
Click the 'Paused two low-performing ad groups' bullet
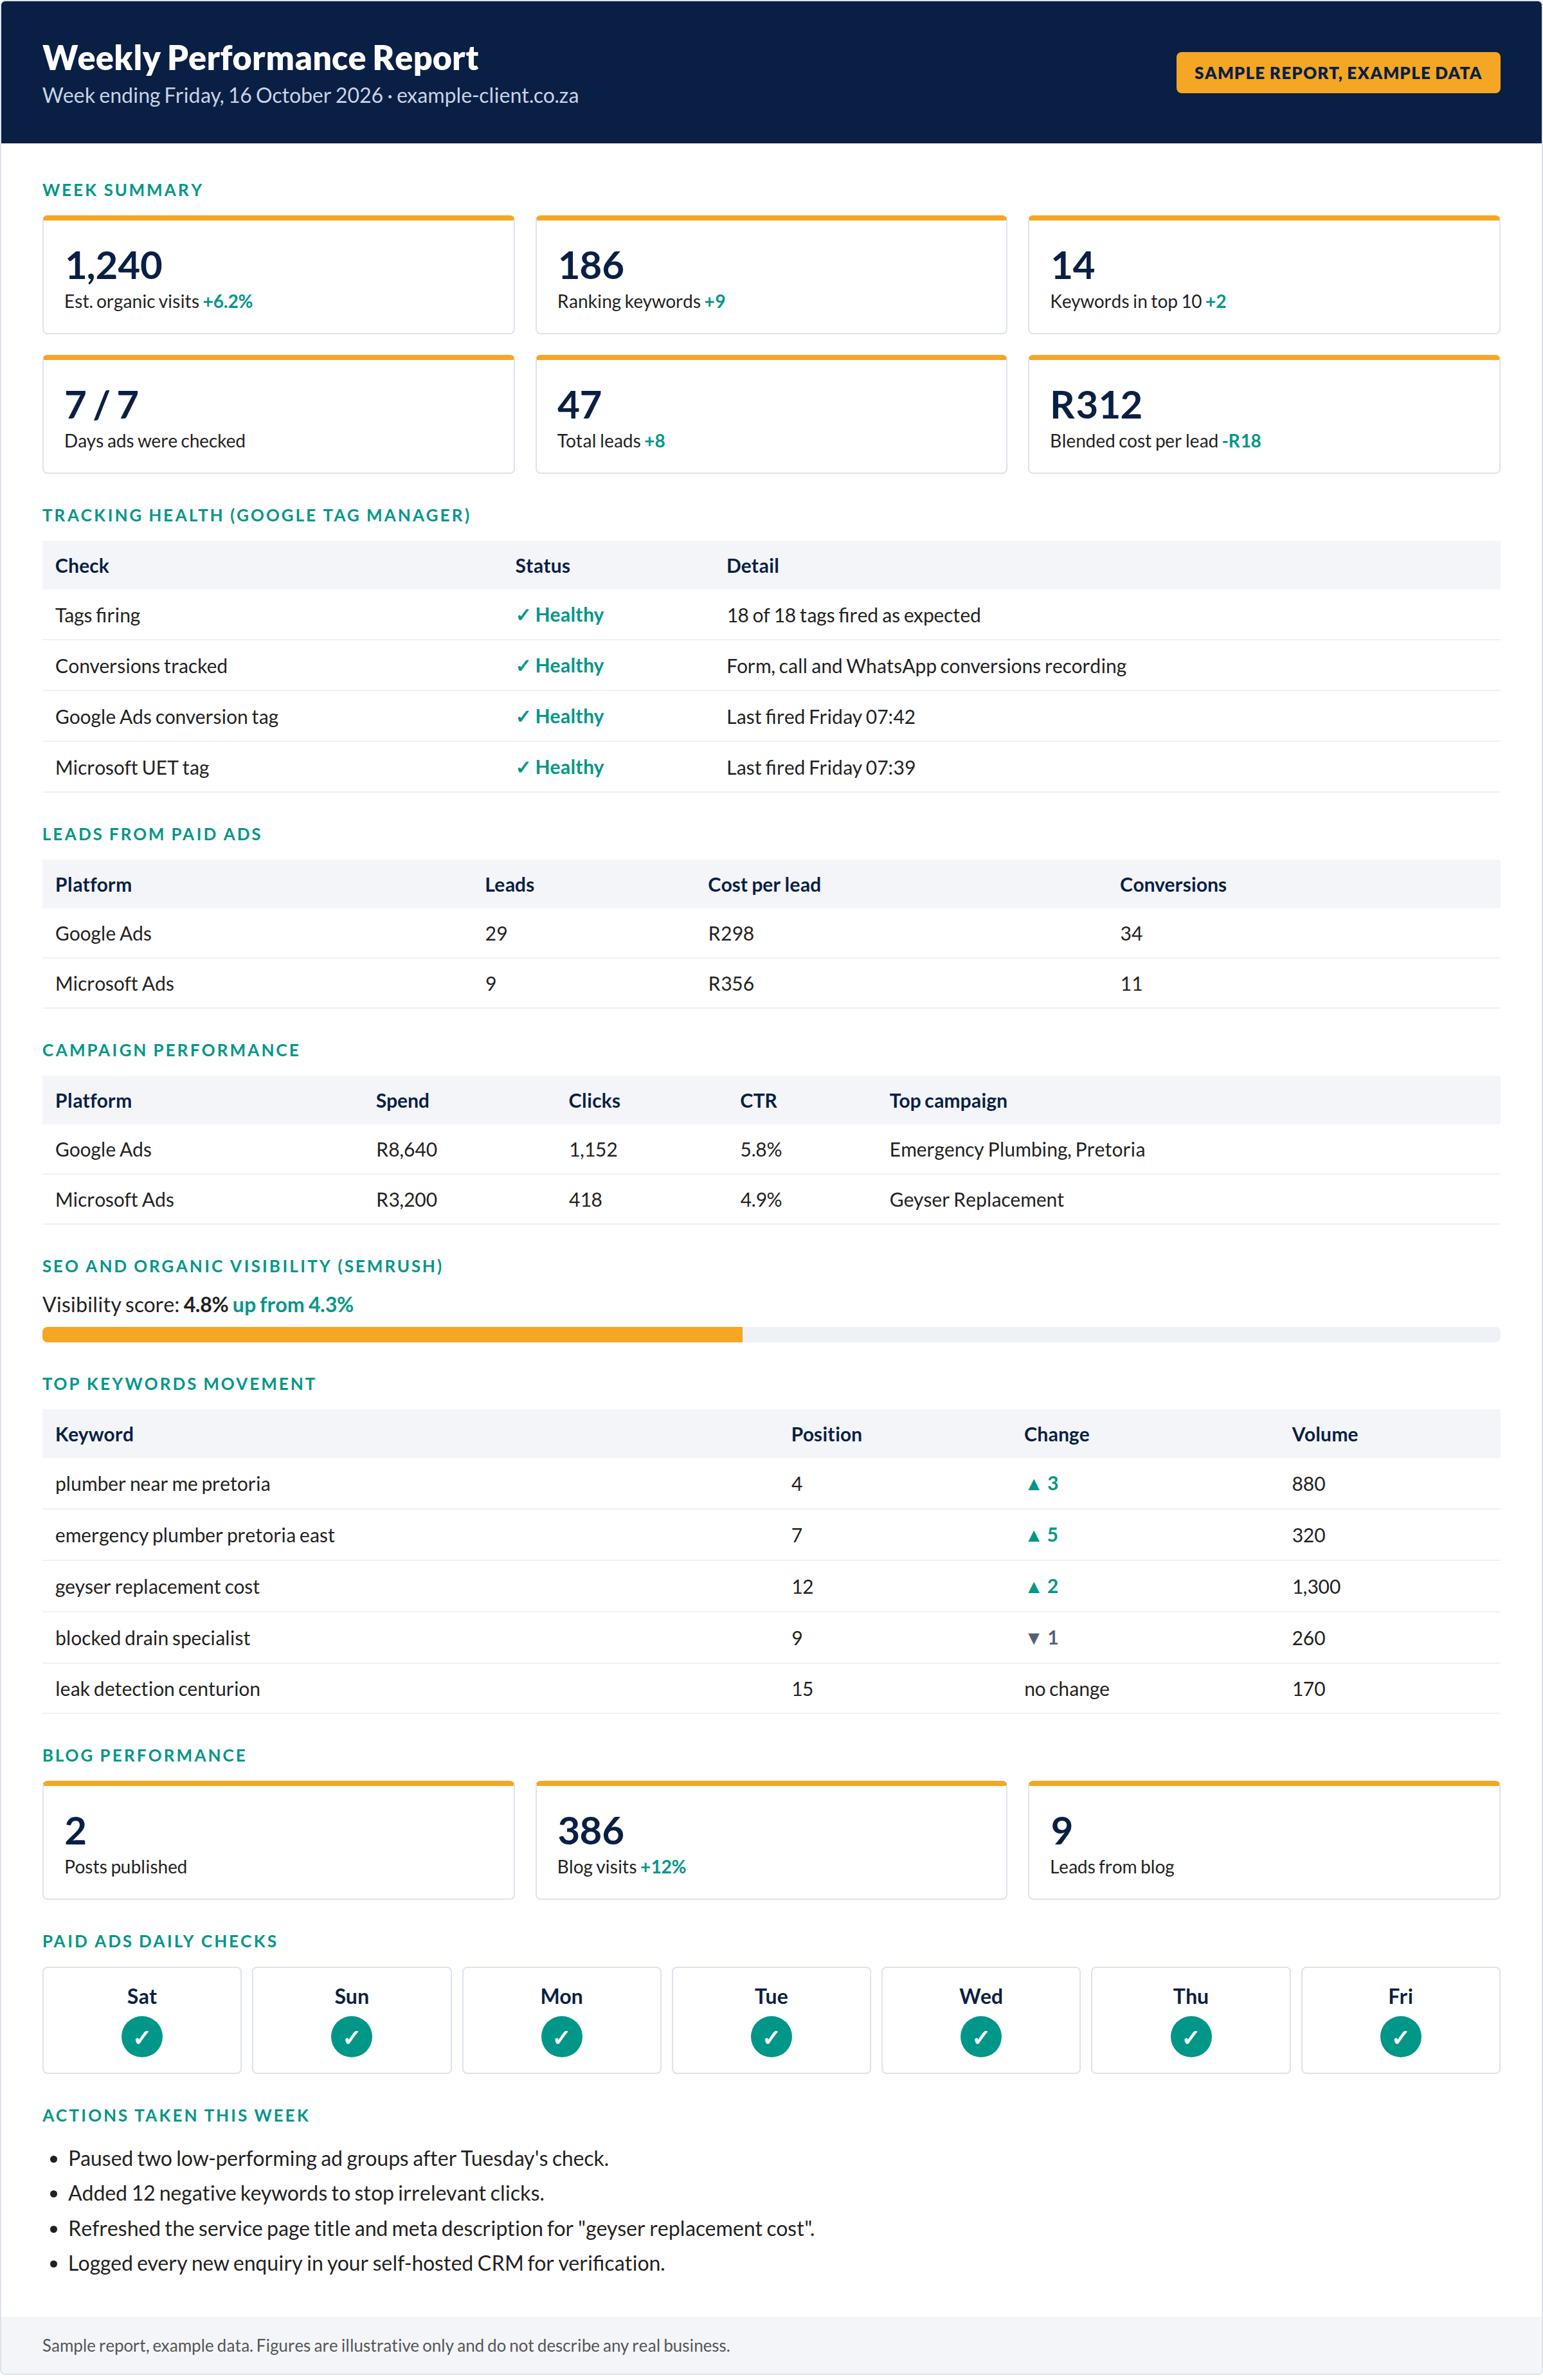coord(338,2159)
